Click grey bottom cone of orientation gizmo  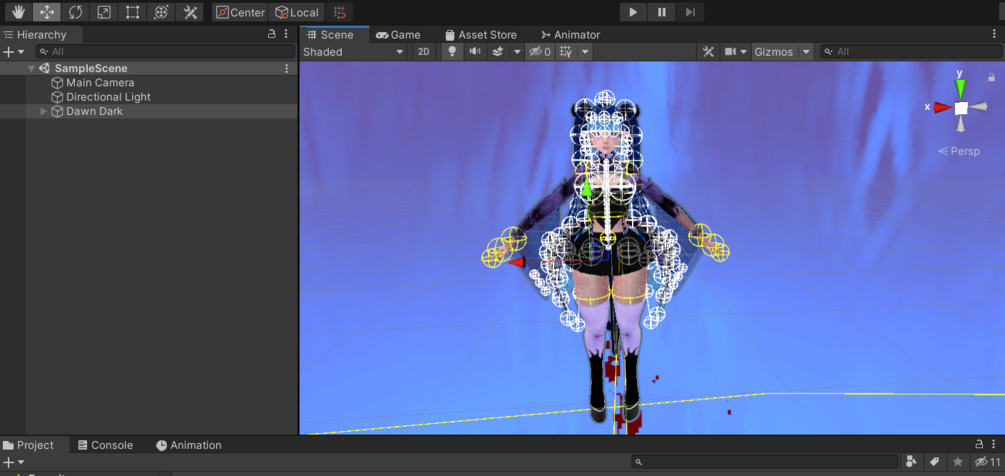(x=960, y=125)
